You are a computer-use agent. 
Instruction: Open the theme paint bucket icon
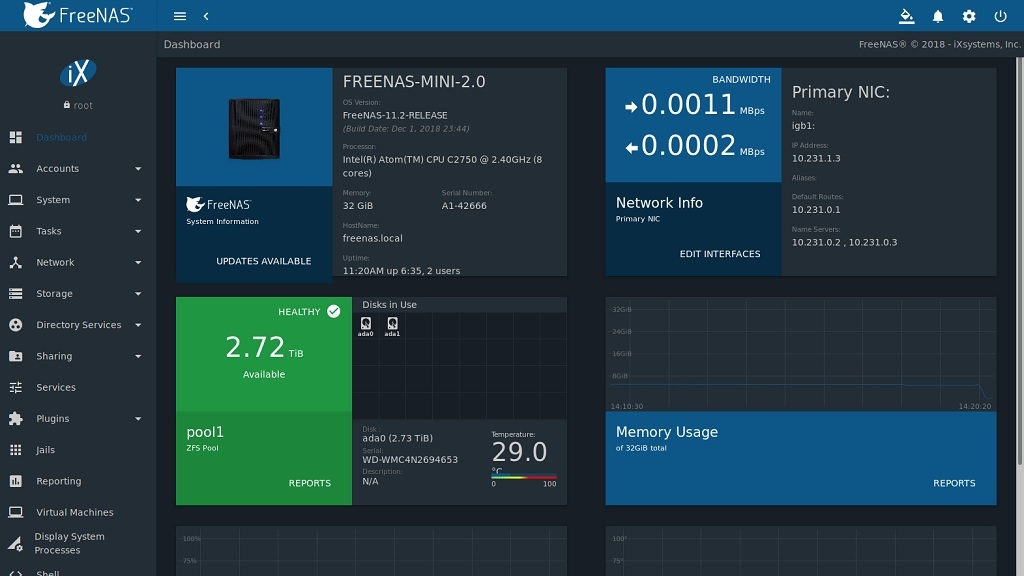[x=906, y=16]
